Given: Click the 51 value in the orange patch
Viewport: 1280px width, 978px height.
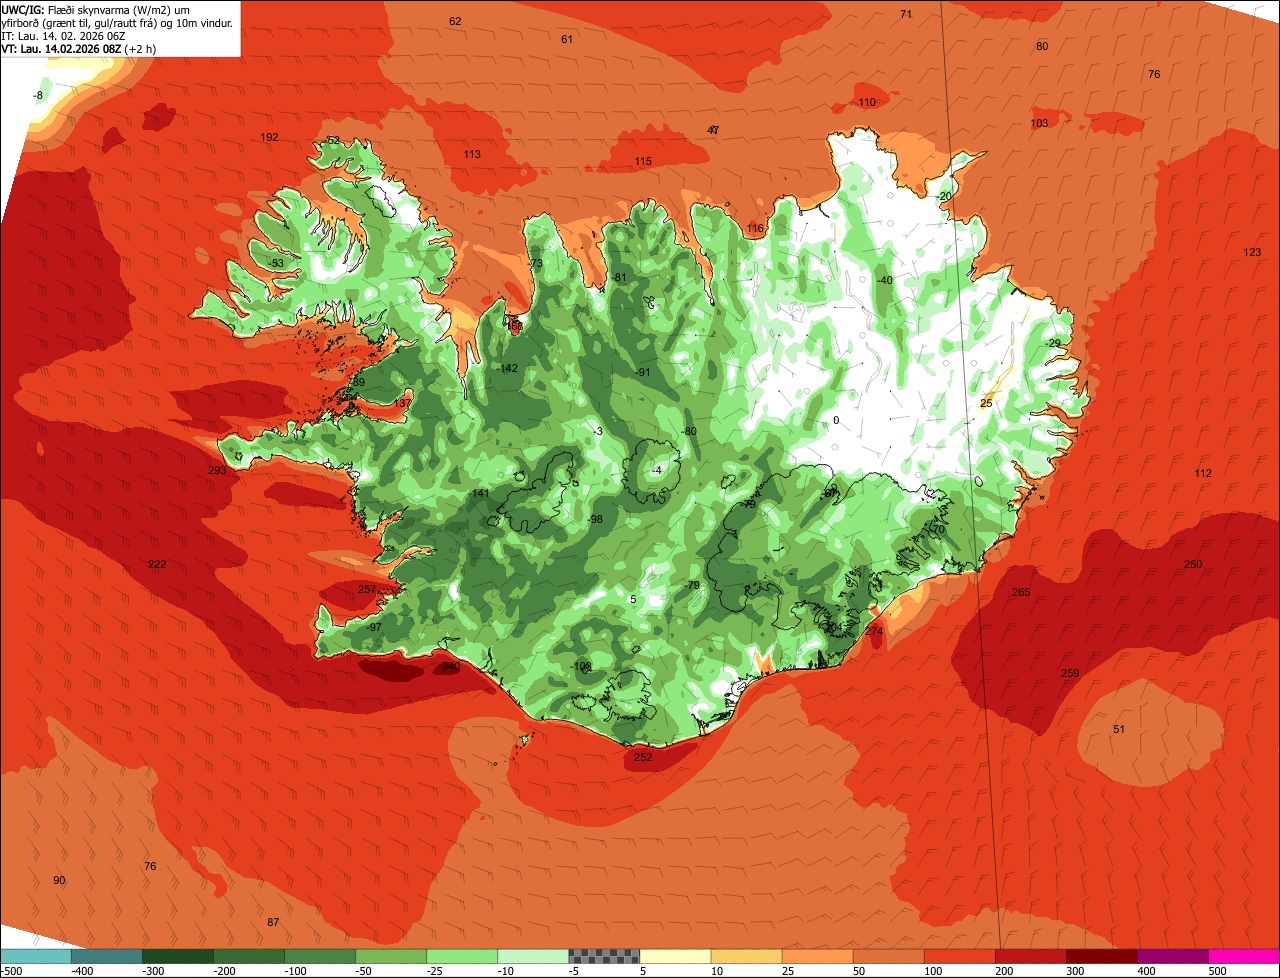Looking at the screenshot, I should 1119,729.
